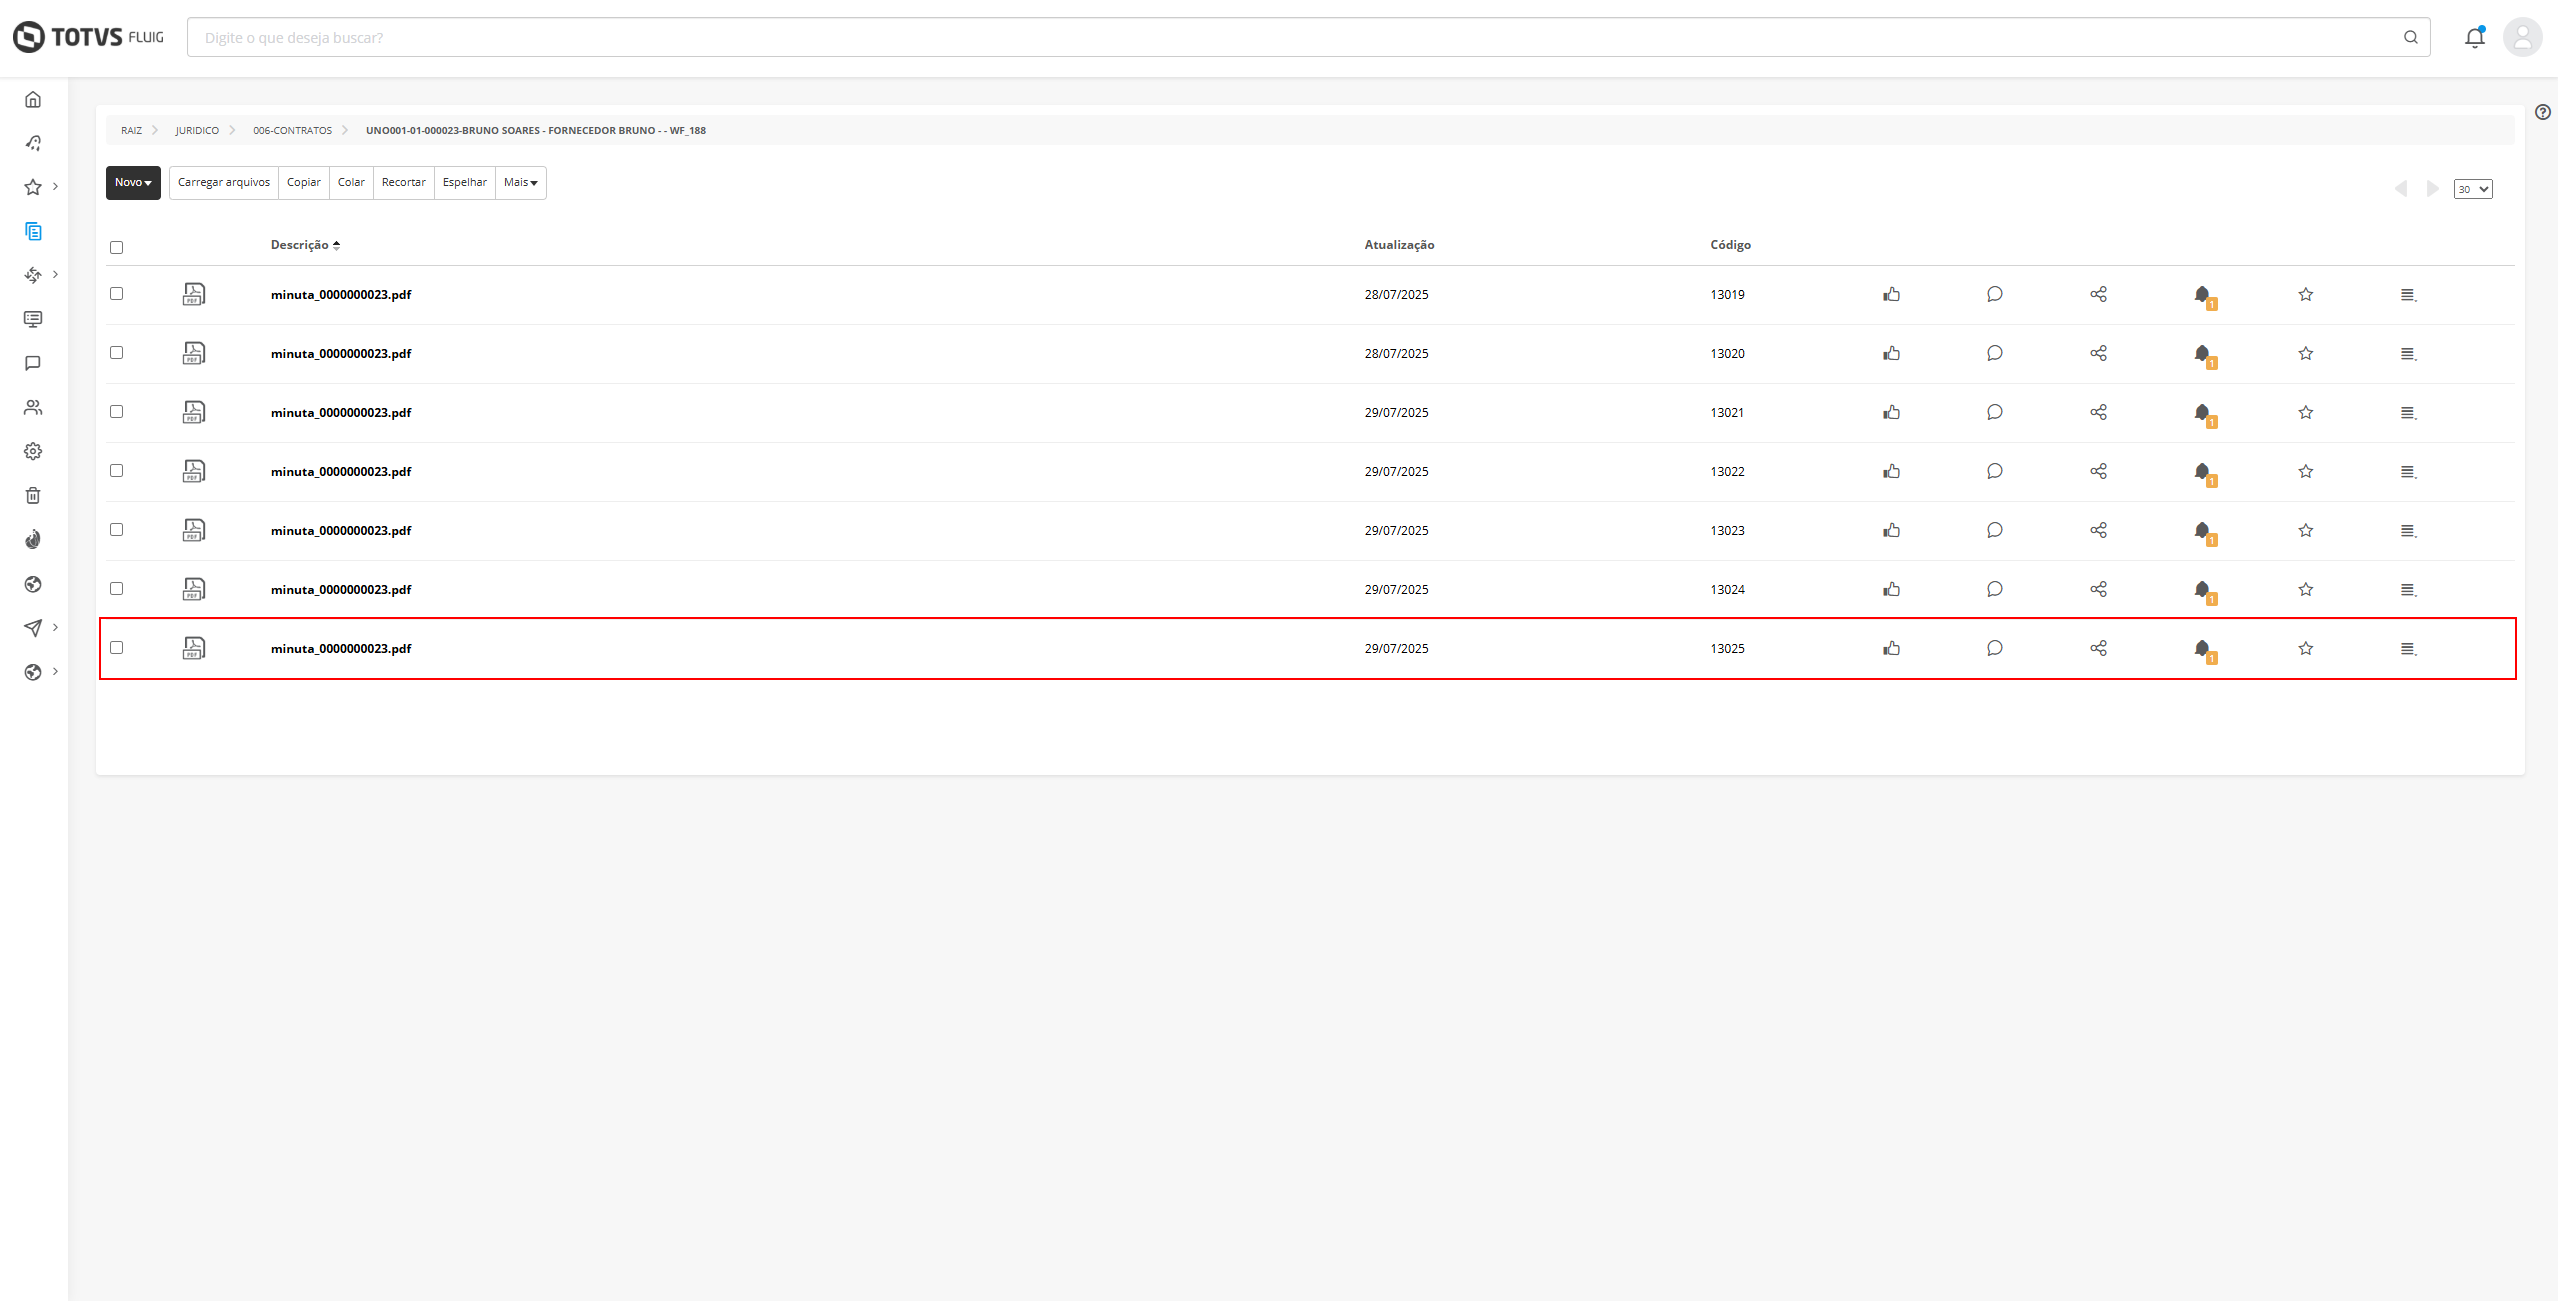Screen dimensions: 2558x1301
Task: Click the Espelhar toolbar button
Action: [464, 182]
